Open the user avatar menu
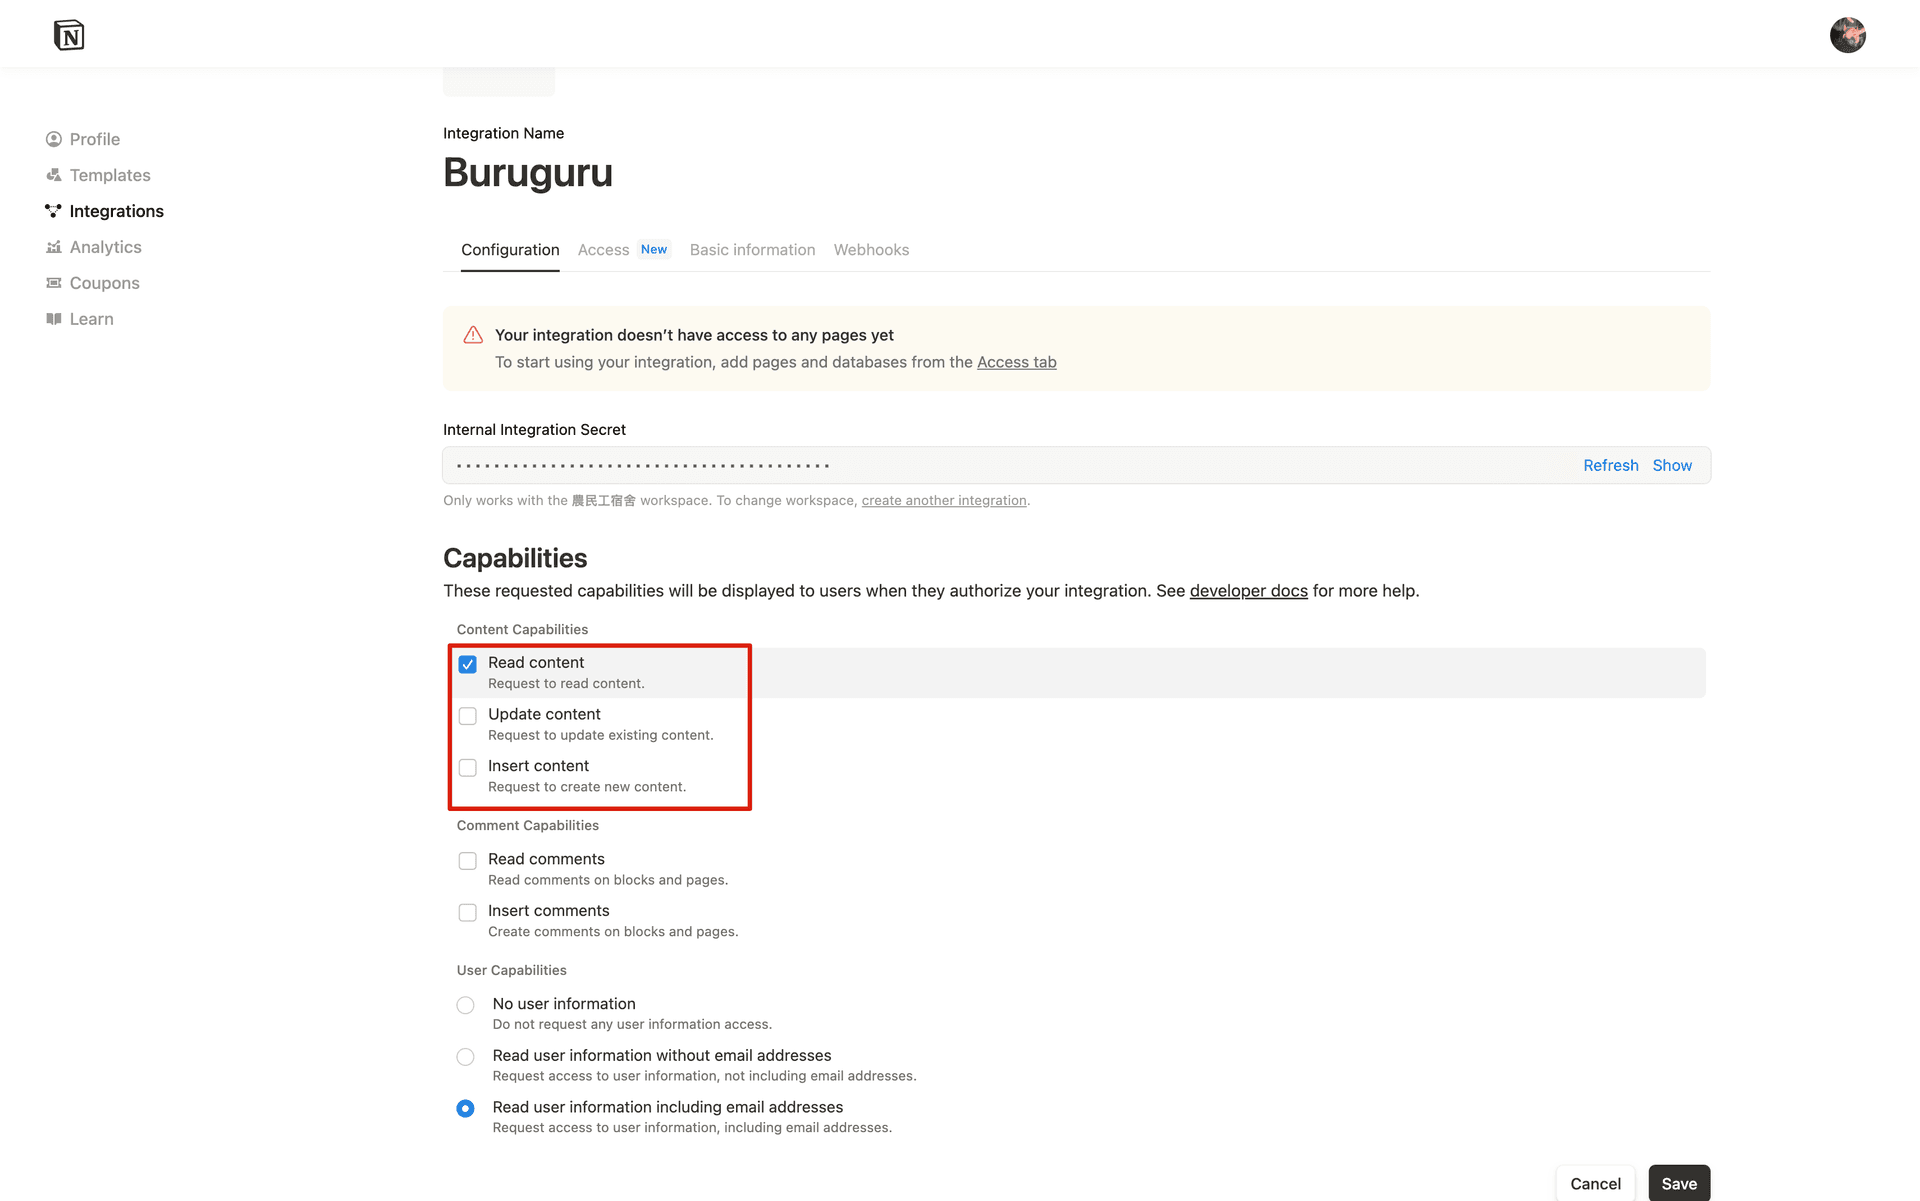 coord(1847,35)
